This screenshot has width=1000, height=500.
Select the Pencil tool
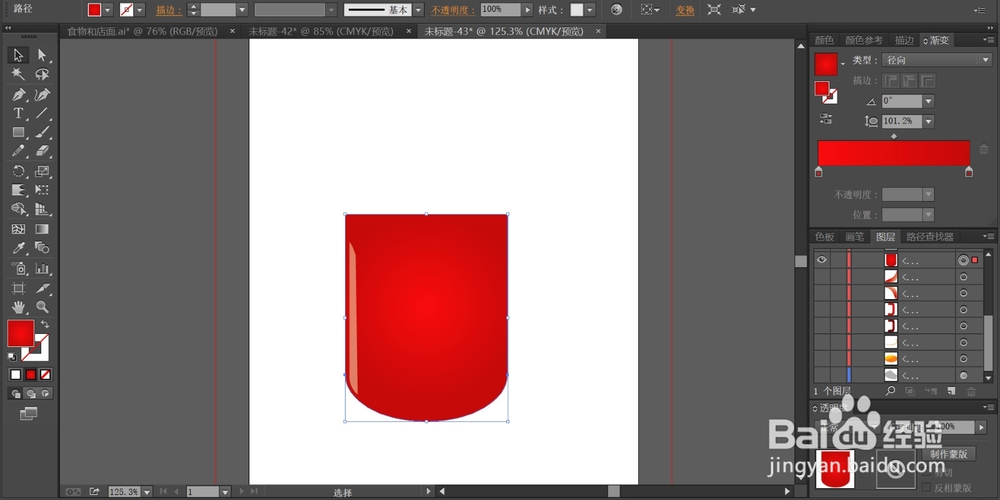point(18,151)
